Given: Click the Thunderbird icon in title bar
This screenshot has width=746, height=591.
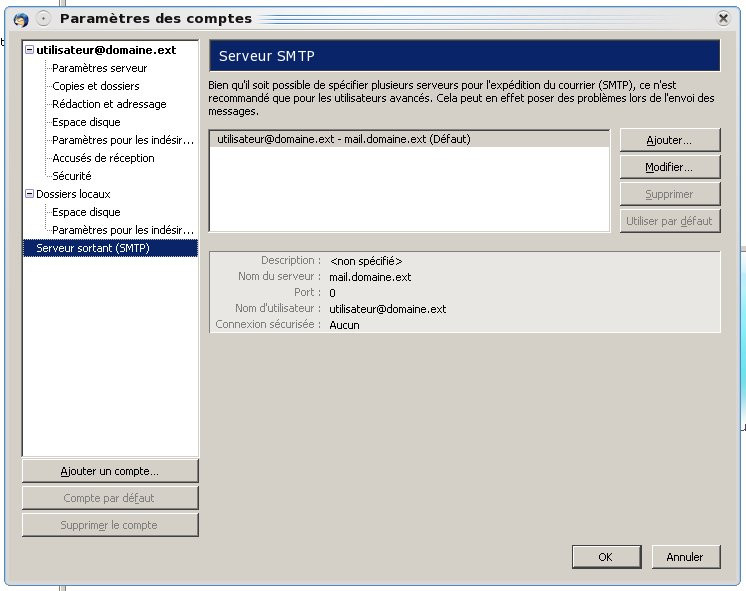Looking at the screenshot, I should point(20,19).
